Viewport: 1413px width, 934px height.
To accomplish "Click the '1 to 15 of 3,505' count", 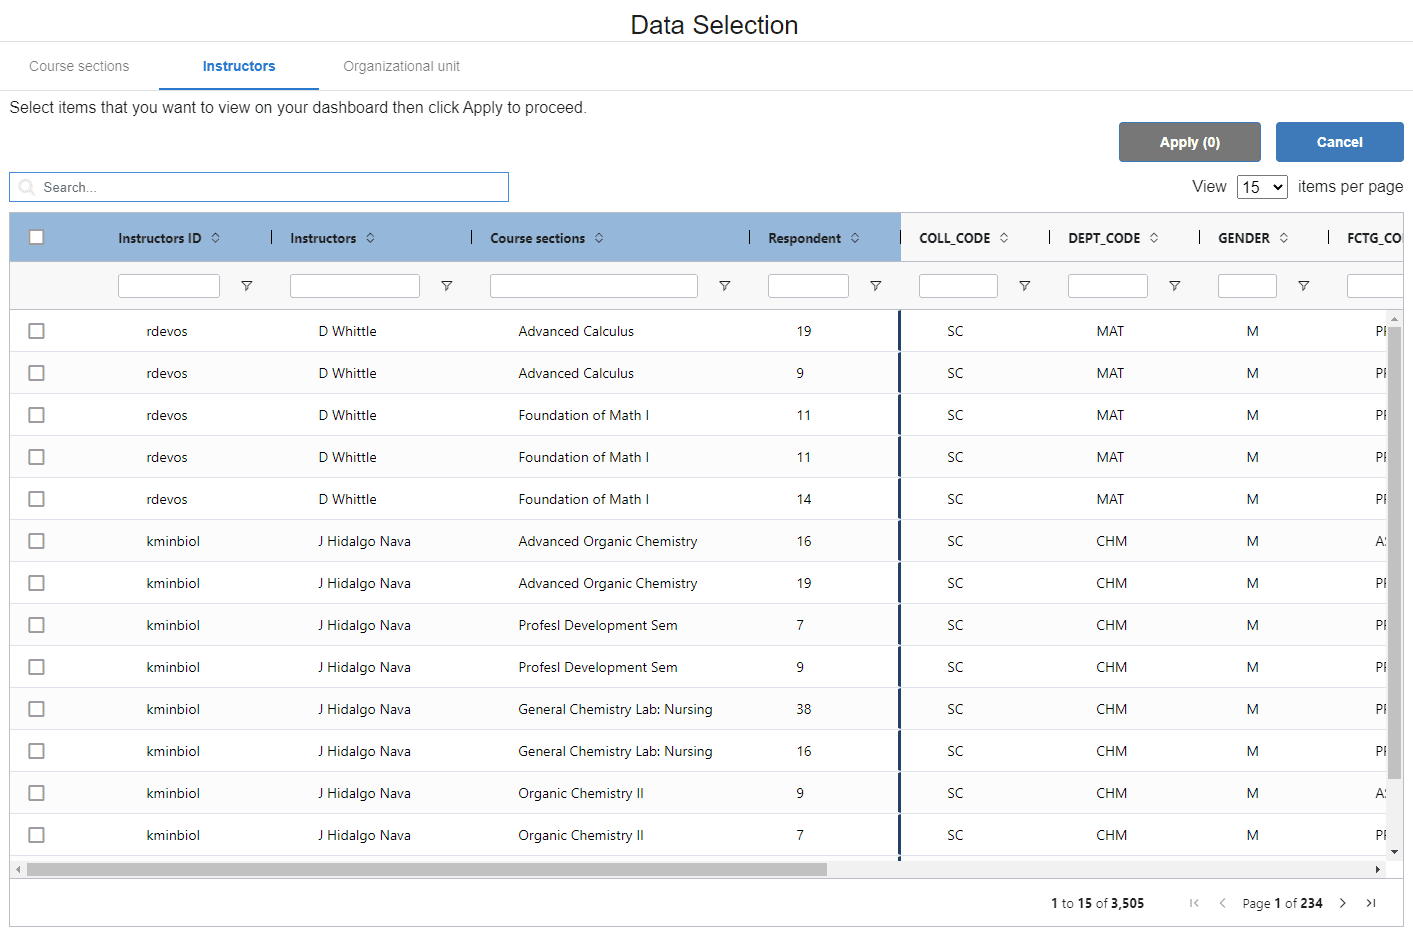I will (x=1097, y=903).
